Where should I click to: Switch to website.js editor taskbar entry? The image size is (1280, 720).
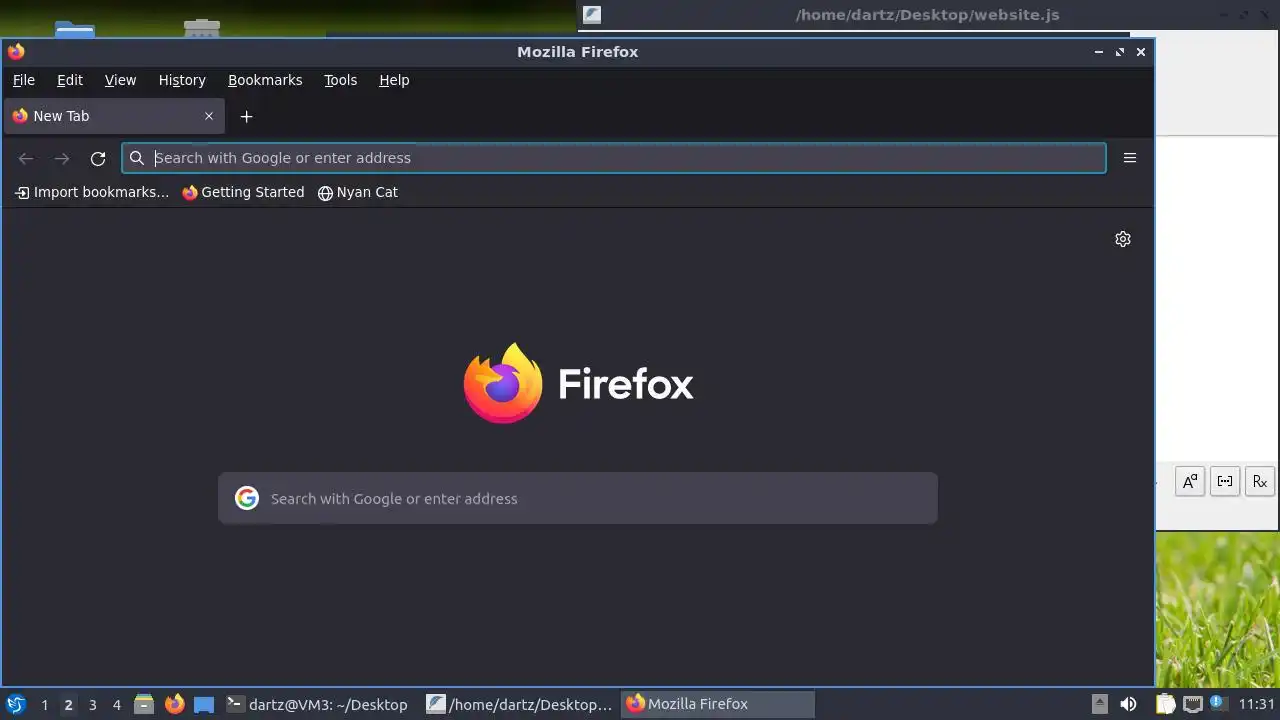(519, 704)
